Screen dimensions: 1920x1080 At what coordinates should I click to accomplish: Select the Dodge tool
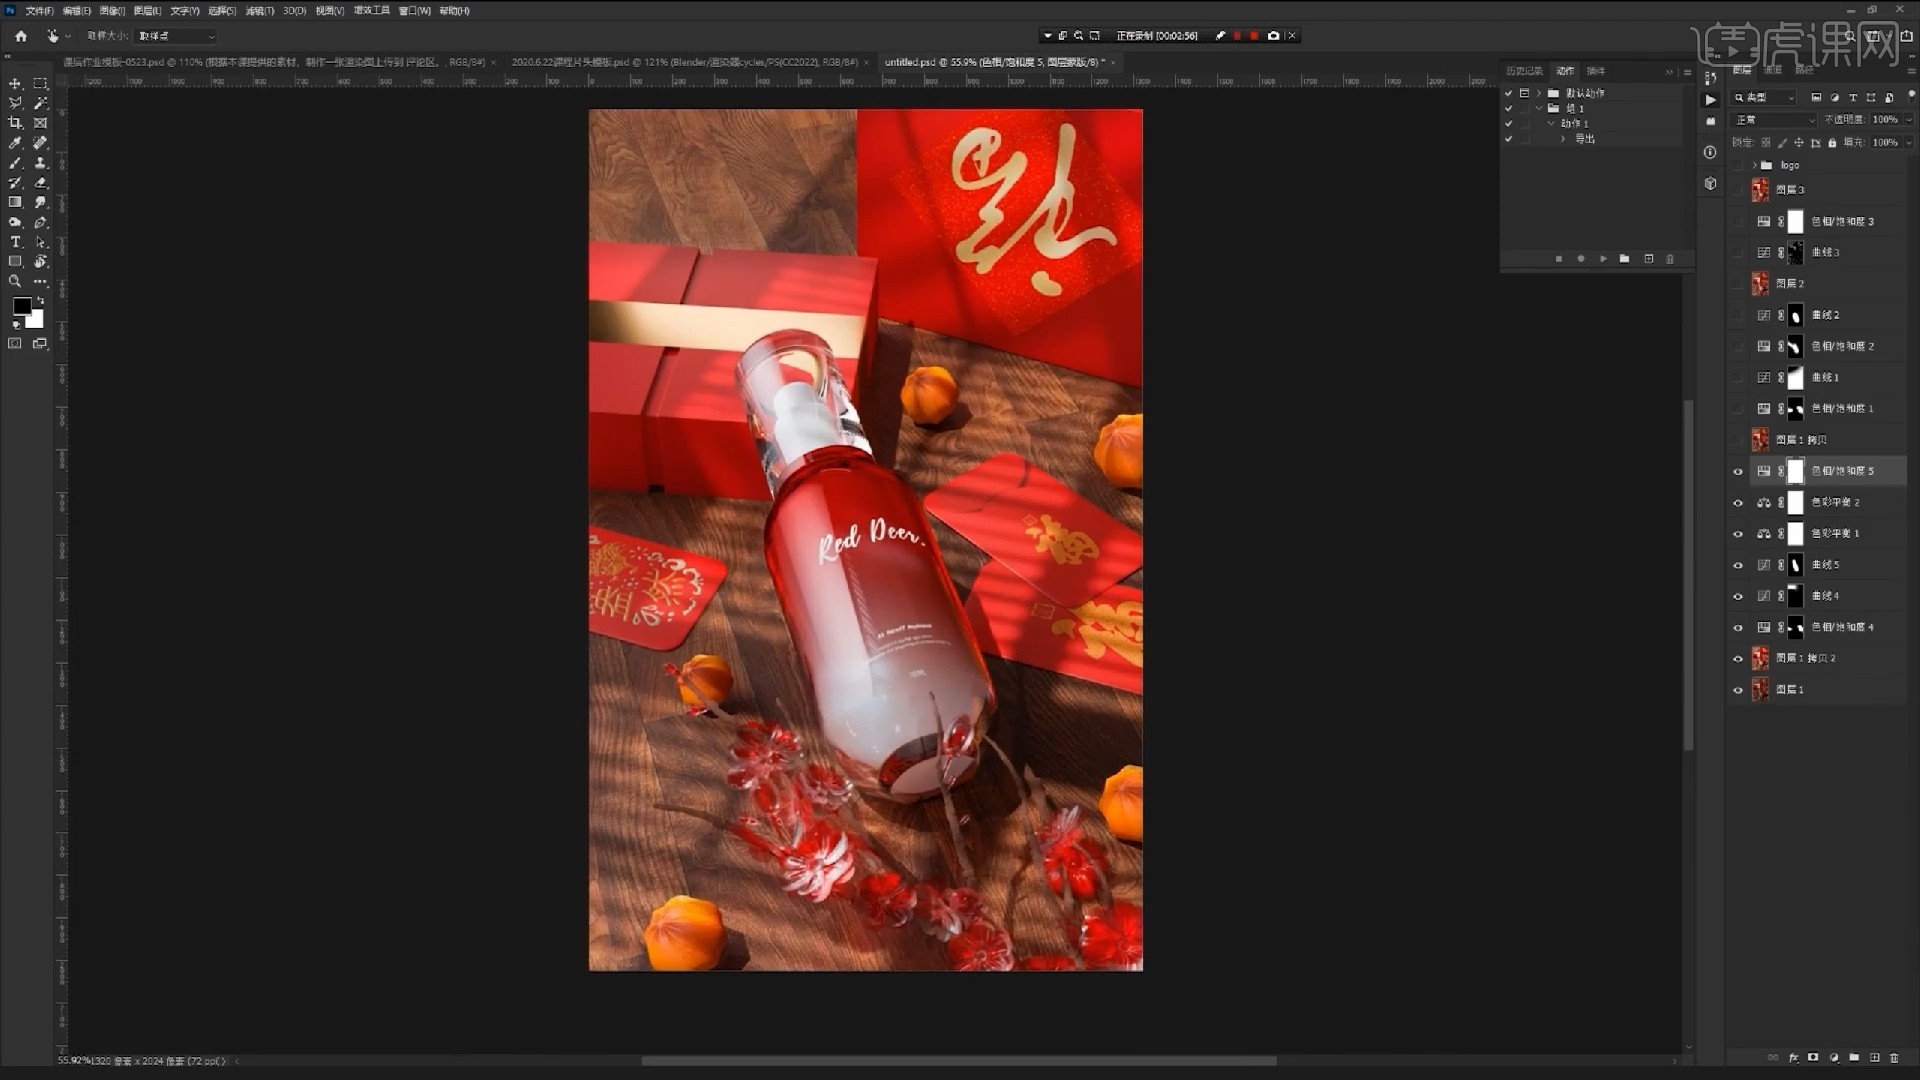point(15,222)
